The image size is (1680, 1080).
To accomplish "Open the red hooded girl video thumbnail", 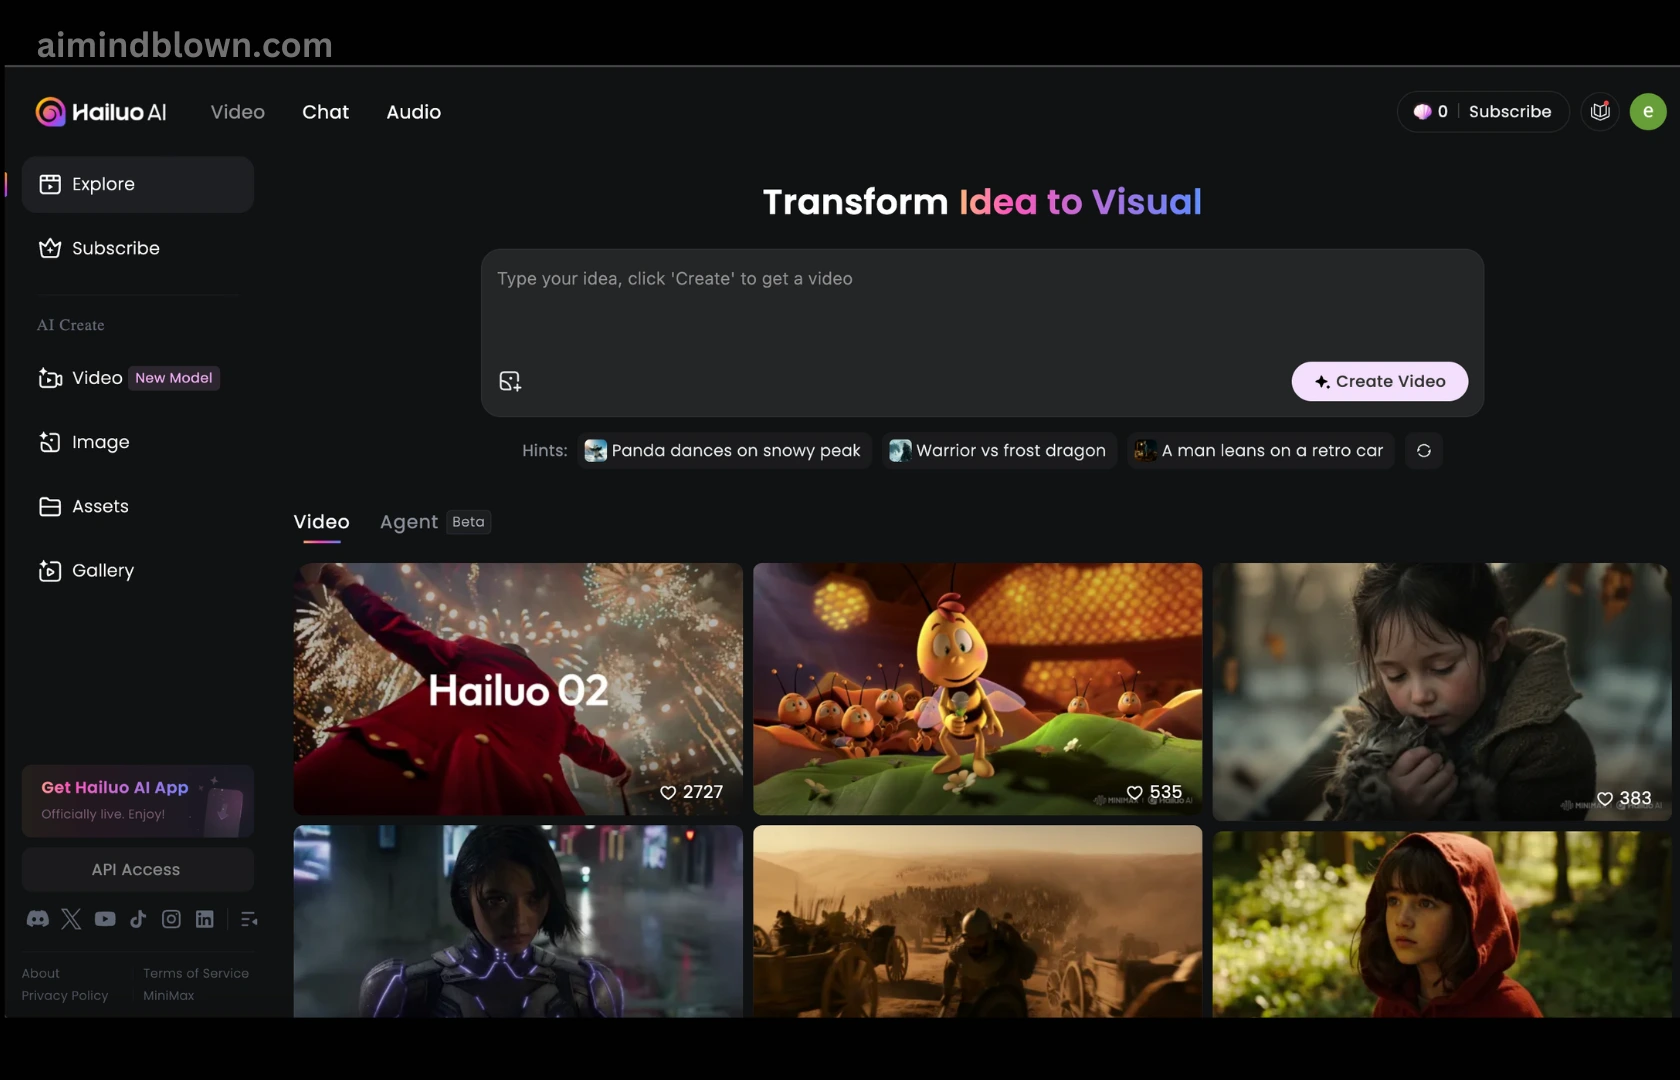I will tap(1440, 924).
